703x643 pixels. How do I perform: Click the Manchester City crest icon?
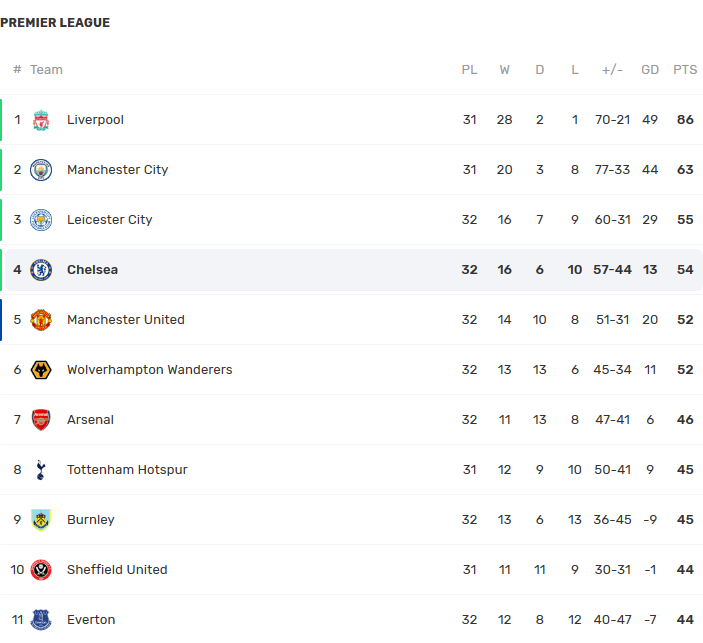(41, 170)
